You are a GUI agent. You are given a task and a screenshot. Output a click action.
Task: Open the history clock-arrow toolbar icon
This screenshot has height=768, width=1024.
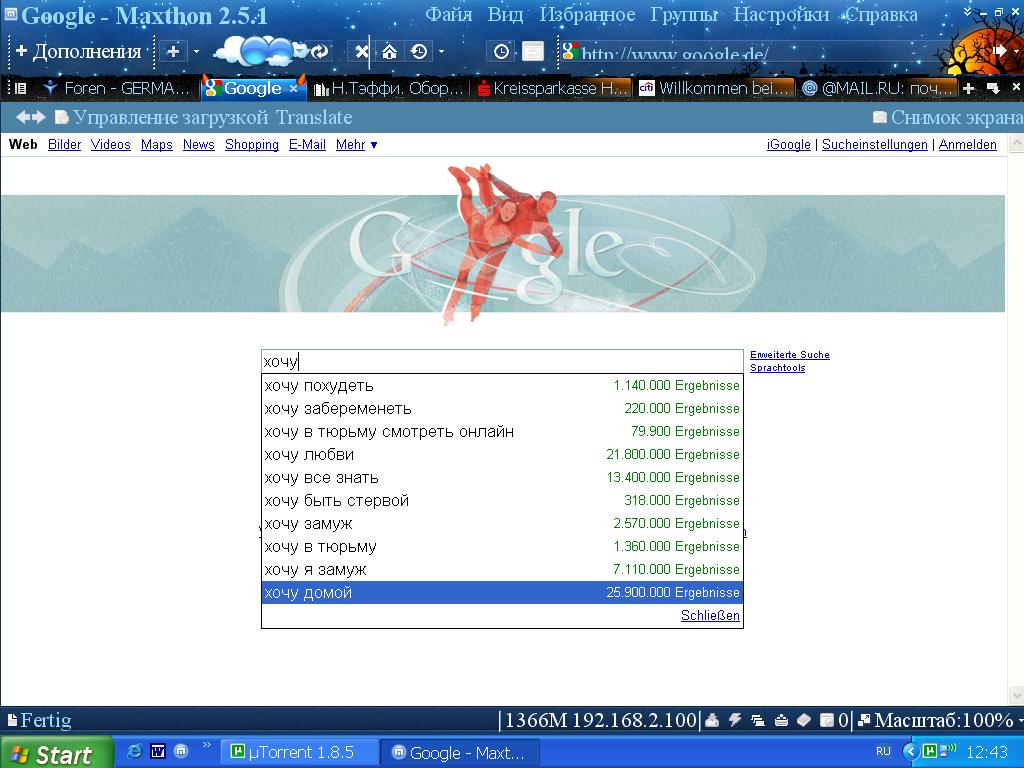(x=419, y=52)
